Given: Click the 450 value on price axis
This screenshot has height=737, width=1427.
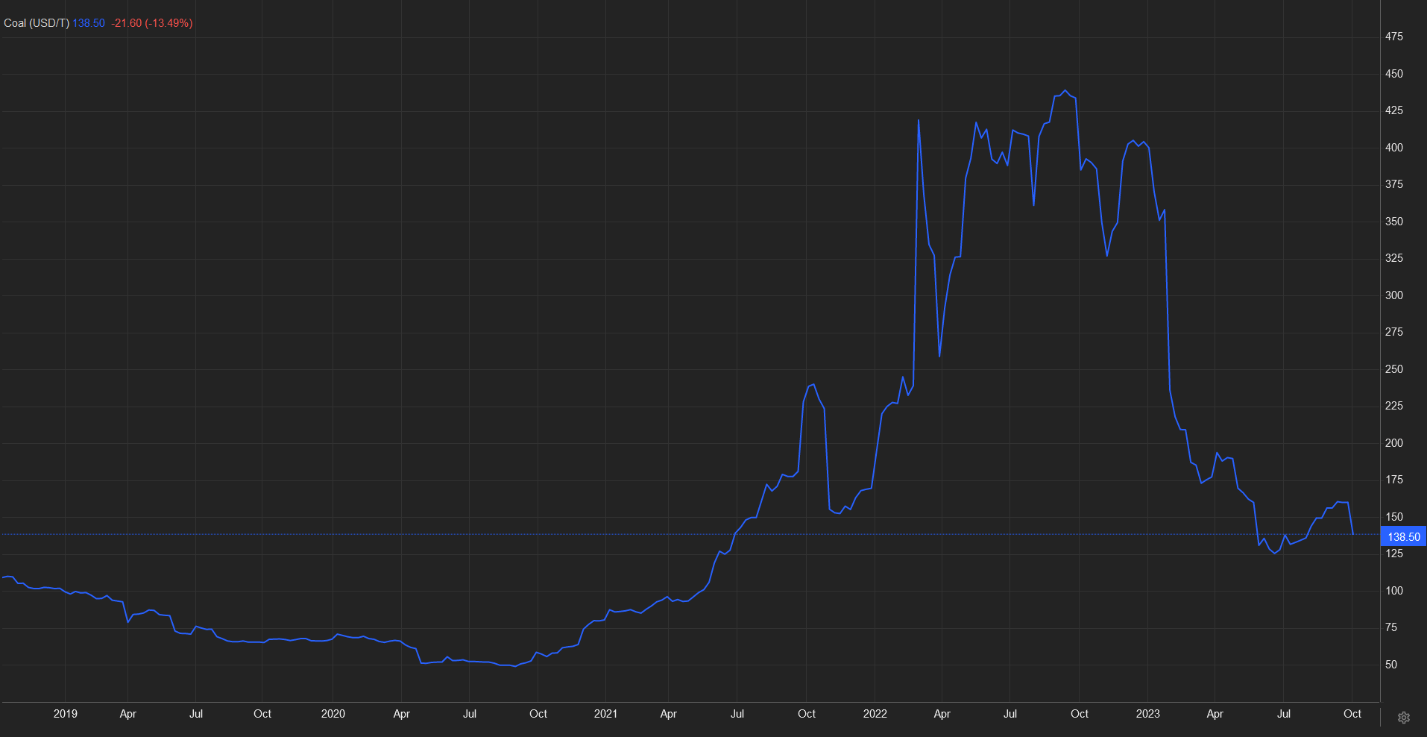Looking at the screenshot, I should pos(1393,74).
